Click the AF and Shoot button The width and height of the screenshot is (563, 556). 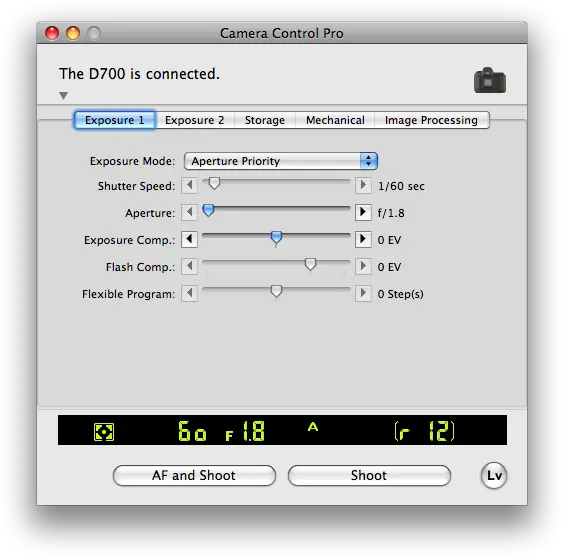click(x=194, y=476)
